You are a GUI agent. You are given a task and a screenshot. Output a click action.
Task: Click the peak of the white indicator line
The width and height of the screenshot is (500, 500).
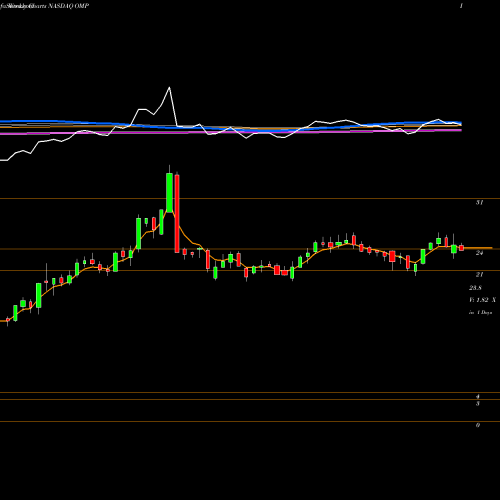(x=169, y=88)
